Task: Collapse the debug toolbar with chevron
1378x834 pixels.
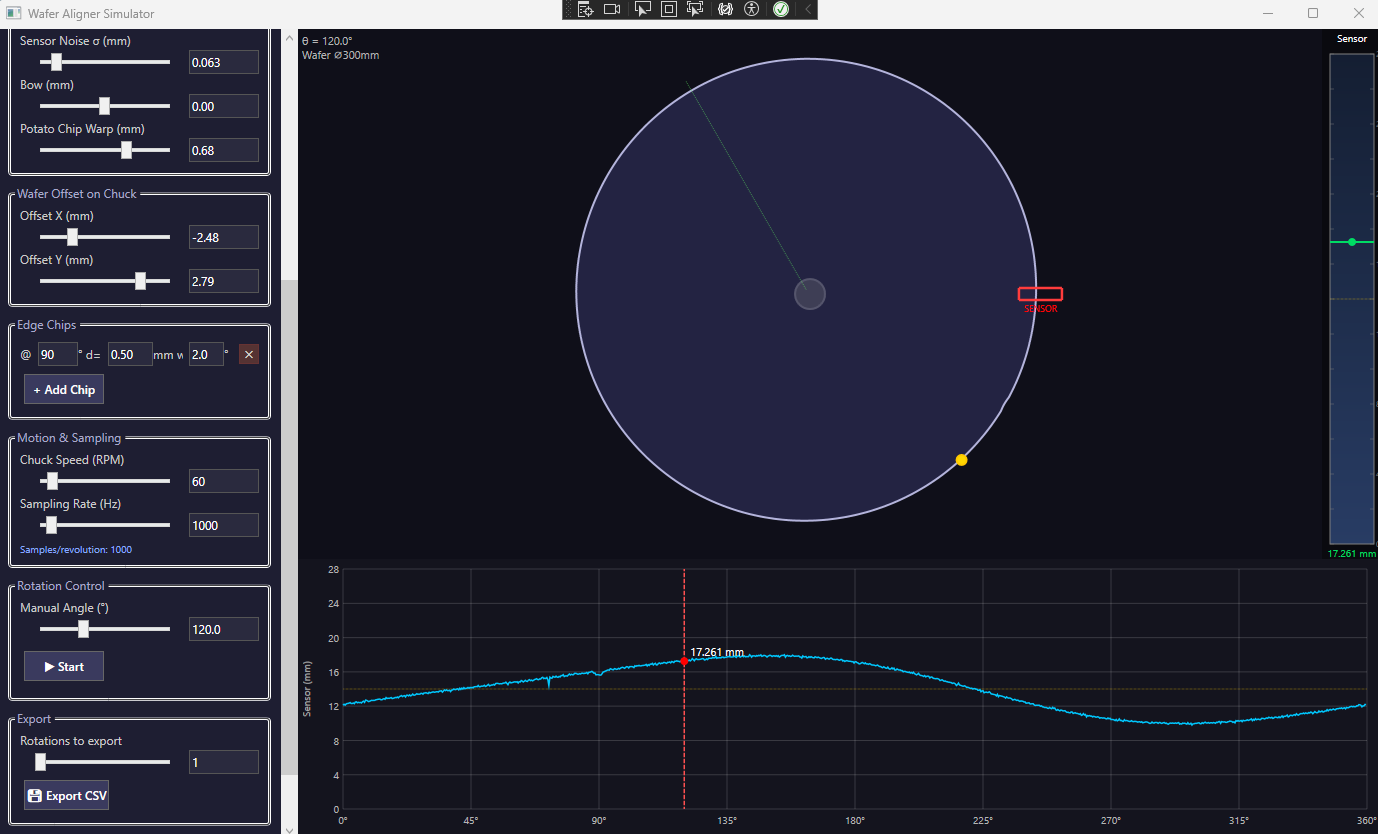Action: click(808, 9)
